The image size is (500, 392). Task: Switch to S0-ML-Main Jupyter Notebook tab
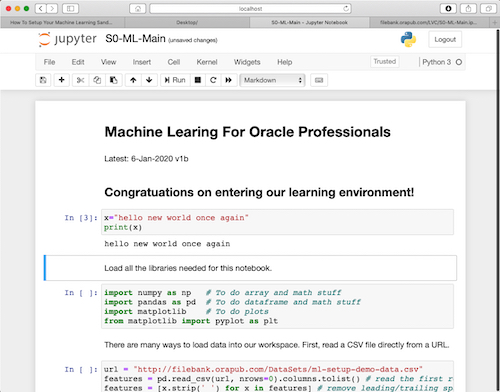pyautogui.click(x=309, y=22)
